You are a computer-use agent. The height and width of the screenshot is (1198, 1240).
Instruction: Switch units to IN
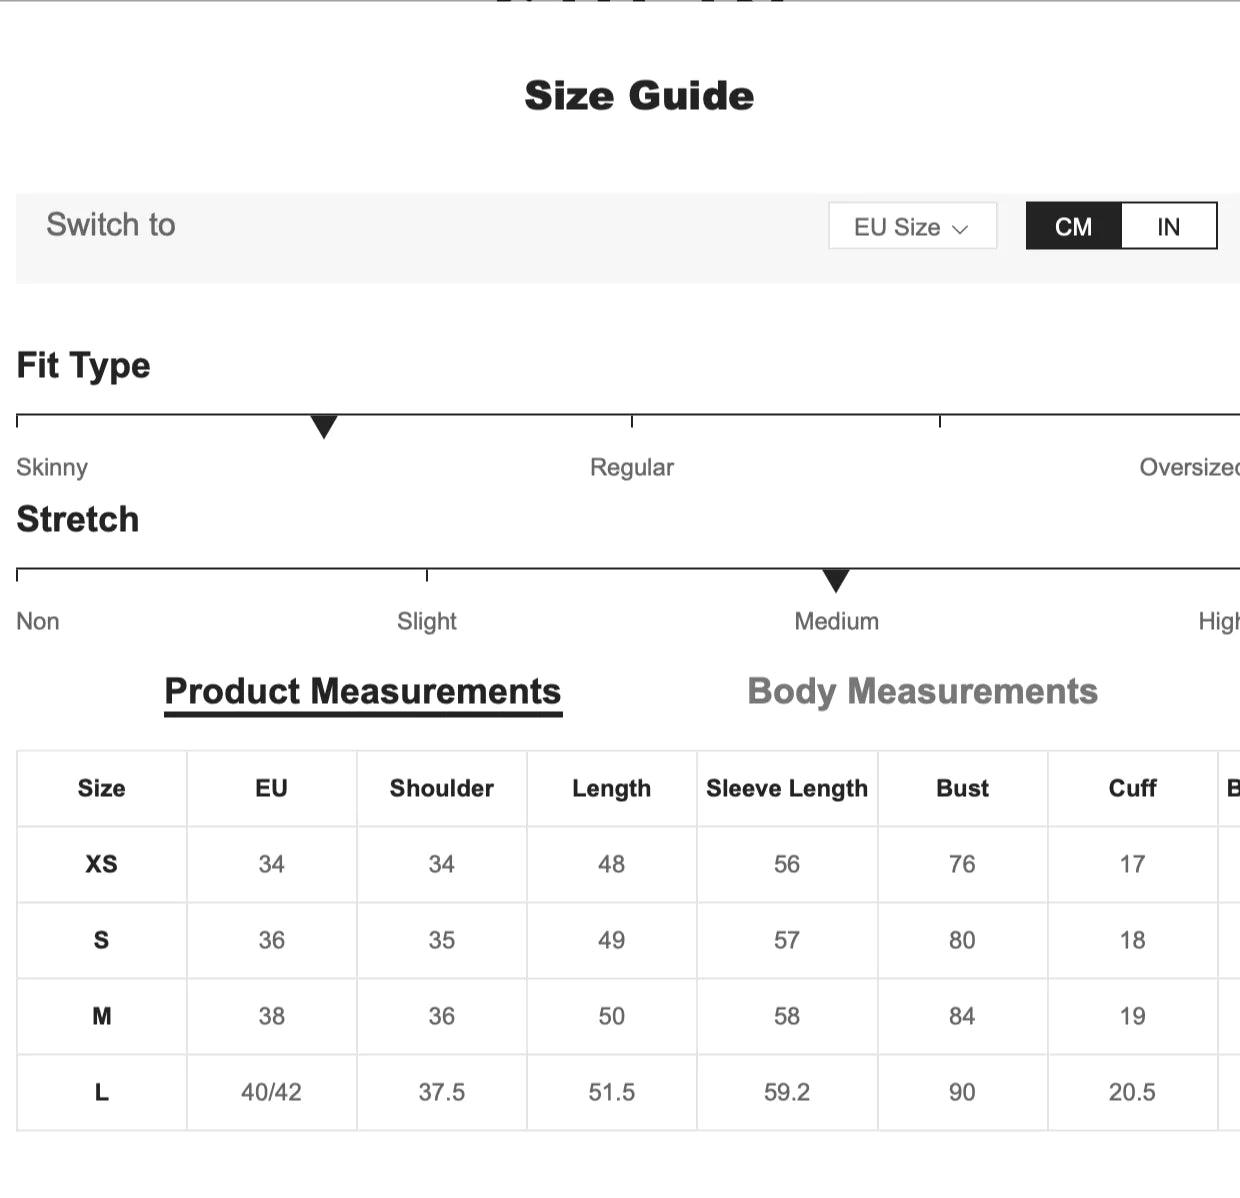point(1168,227)
